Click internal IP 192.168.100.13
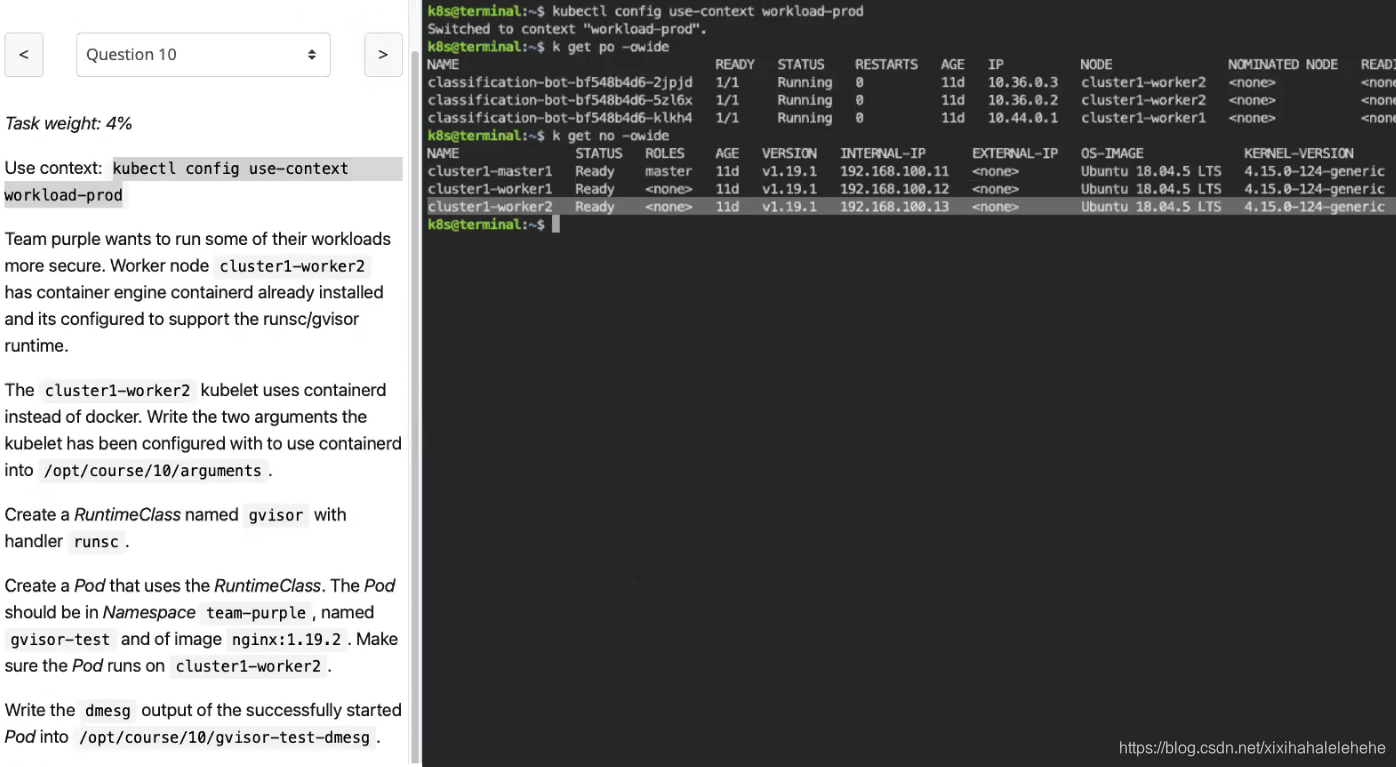 [894, 207]
